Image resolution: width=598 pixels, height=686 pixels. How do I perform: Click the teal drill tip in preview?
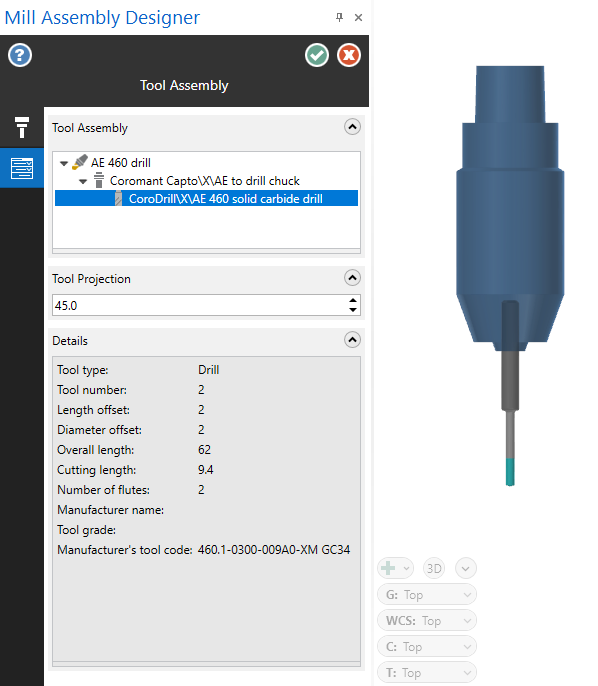pyautogui.click(x=510, y=472)
